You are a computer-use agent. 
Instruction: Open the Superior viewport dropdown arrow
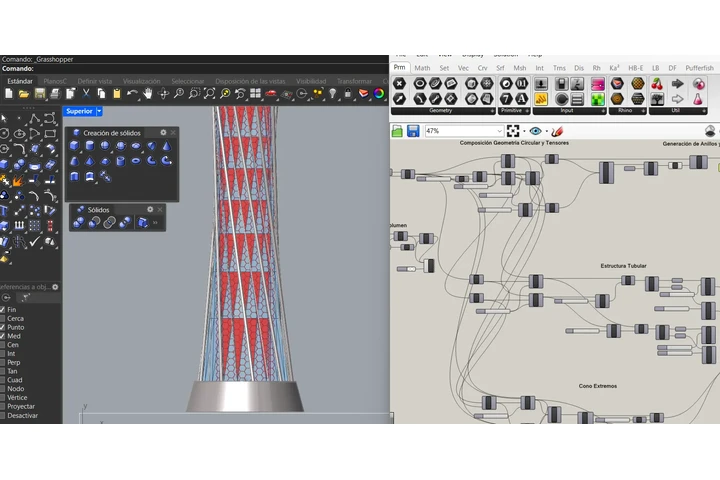[x=99, y=111]
